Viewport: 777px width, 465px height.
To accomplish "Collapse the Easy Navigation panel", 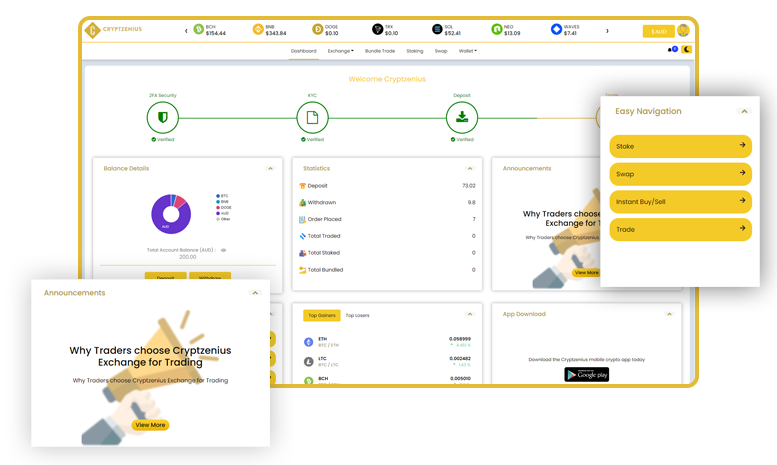I will coord(743,112).
